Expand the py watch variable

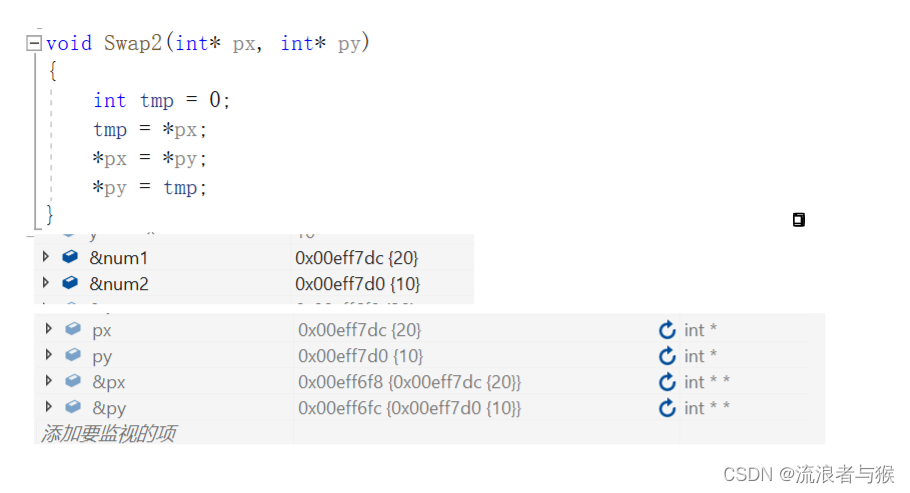[49, 355]
